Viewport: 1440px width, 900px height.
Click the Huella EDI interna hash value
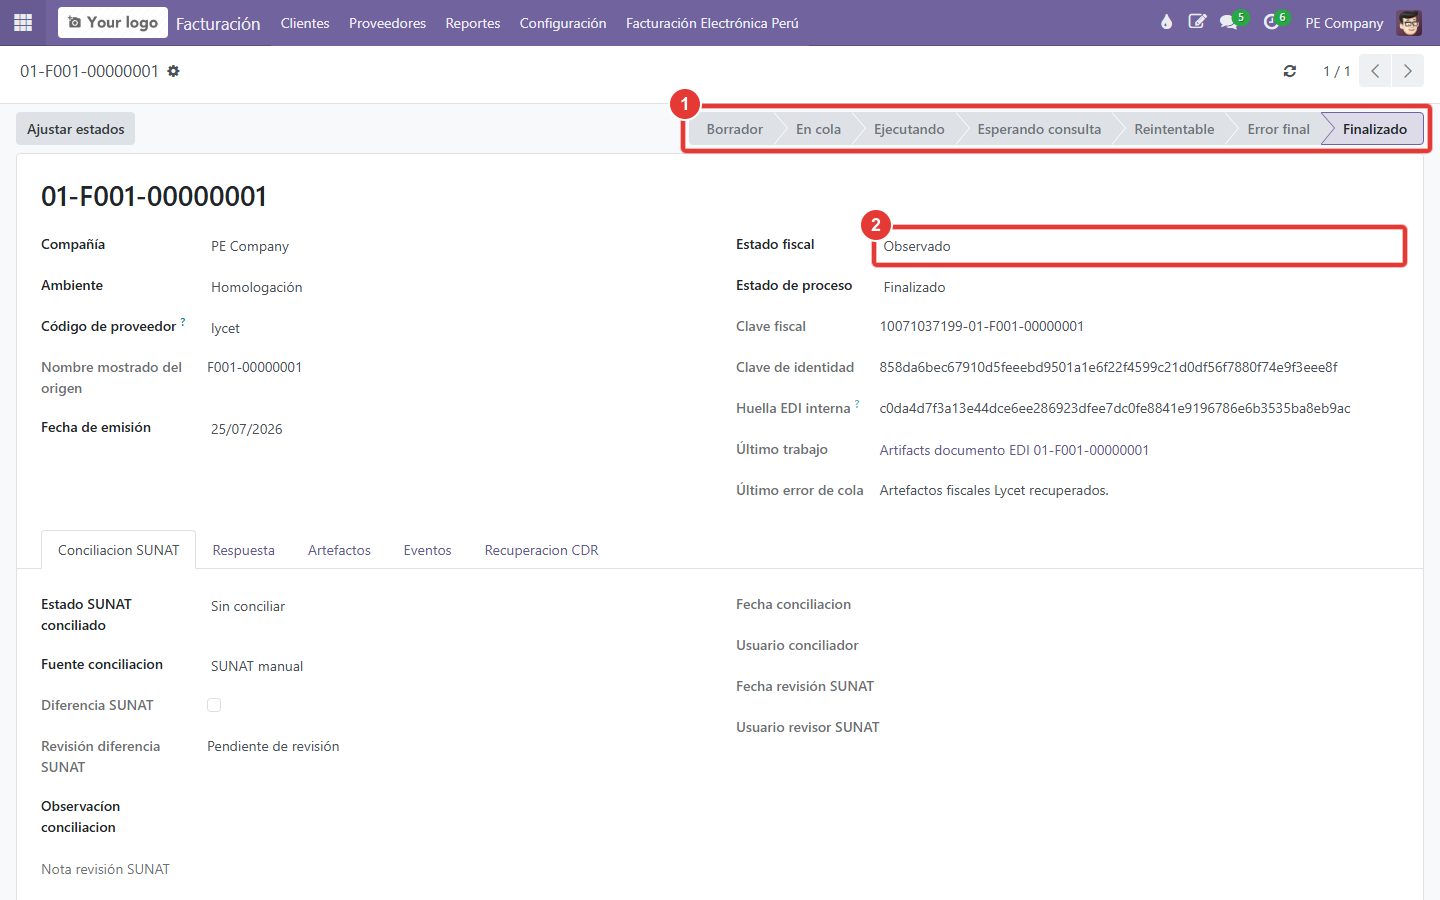click(x=1114, y=408)
